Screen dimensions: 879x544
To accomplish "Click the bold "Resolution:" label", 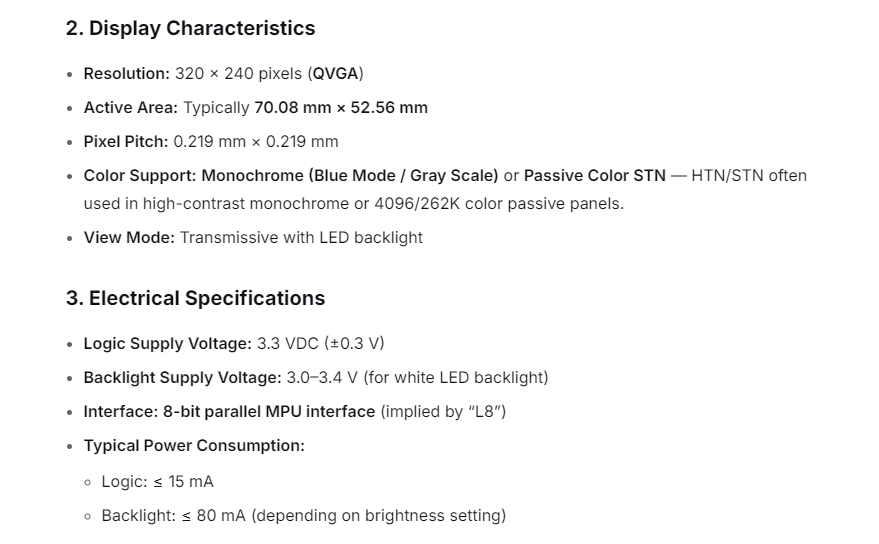I will [127, 73].
